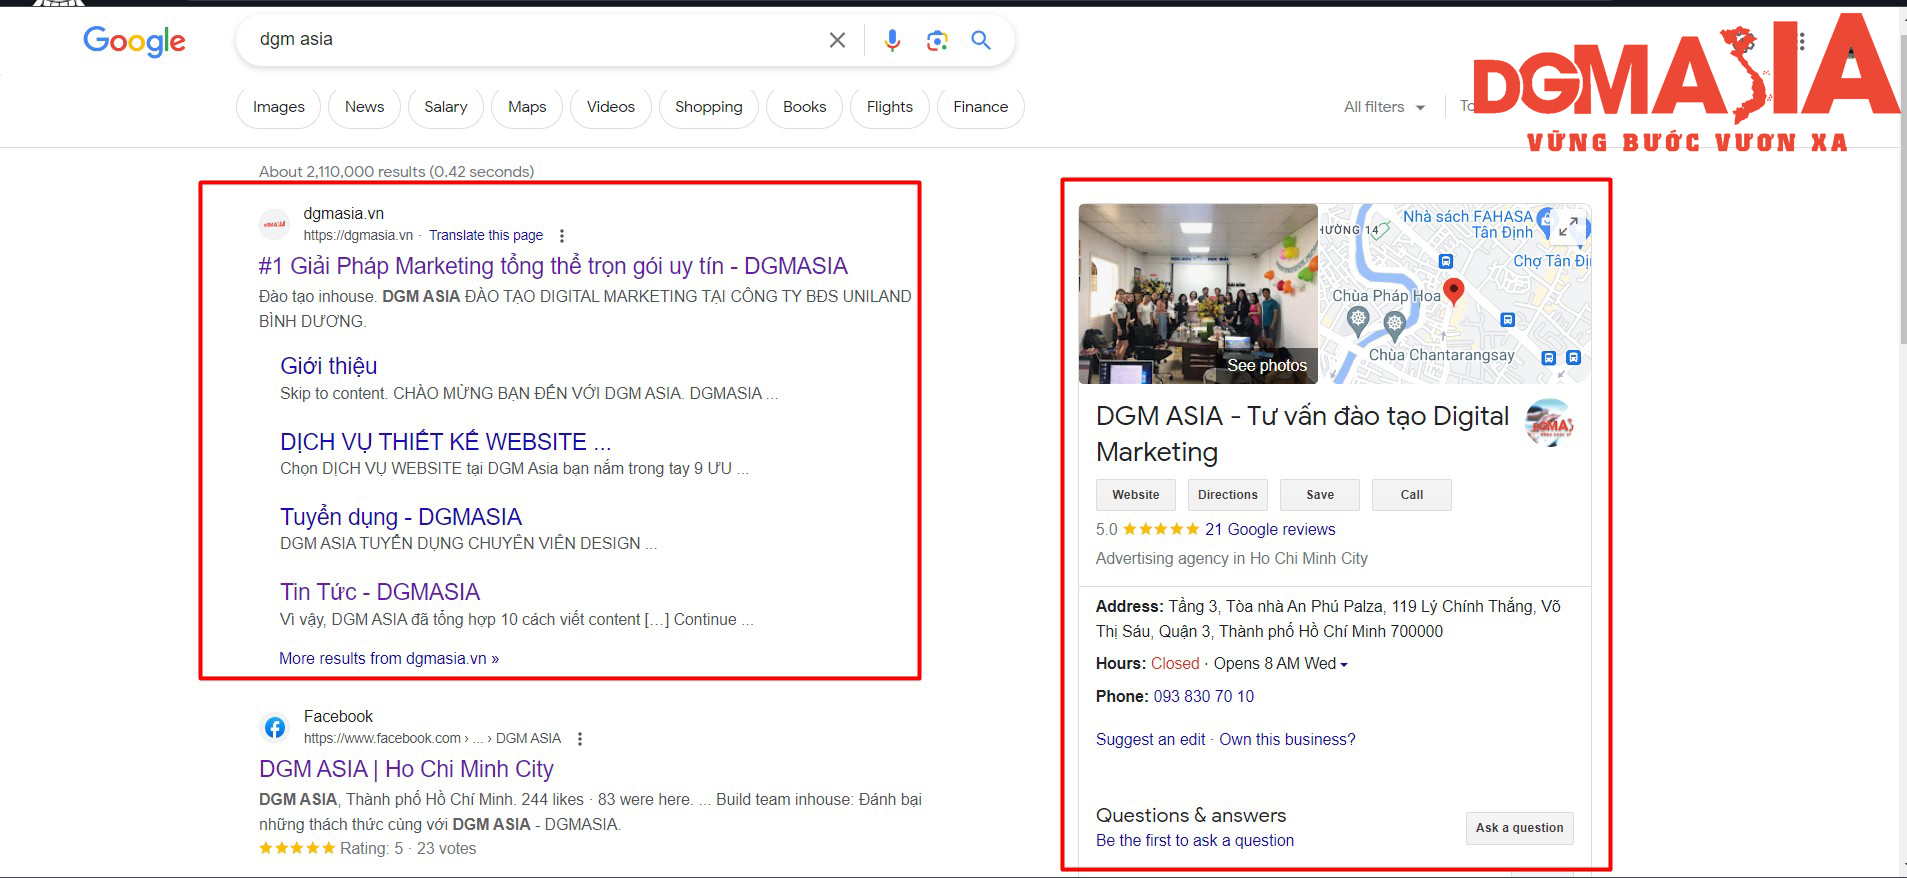Start voice search with microphone icon
Image resolution: width=1907 pixels, height=878 pixels.
pos(892,40)
